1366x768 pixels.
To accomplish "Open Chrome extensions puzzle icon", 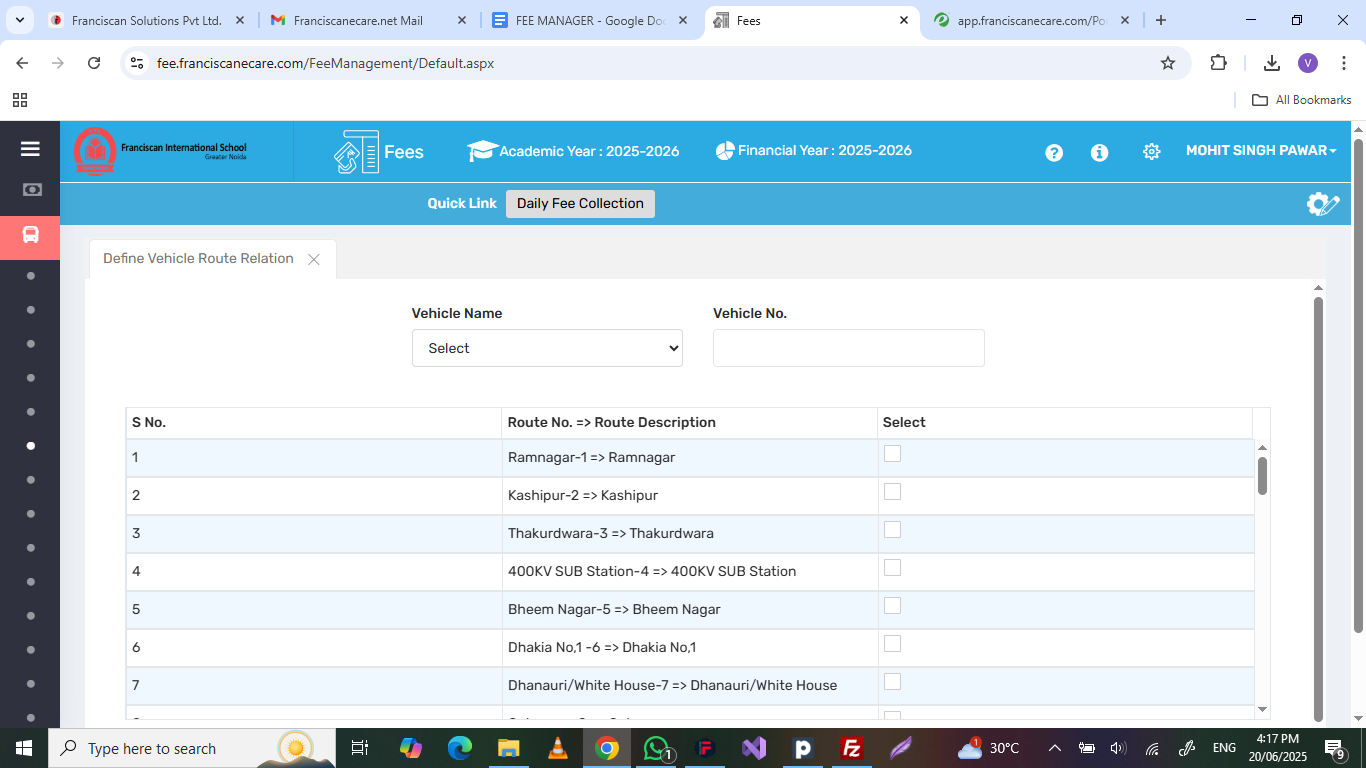I will click(1218, 63).
